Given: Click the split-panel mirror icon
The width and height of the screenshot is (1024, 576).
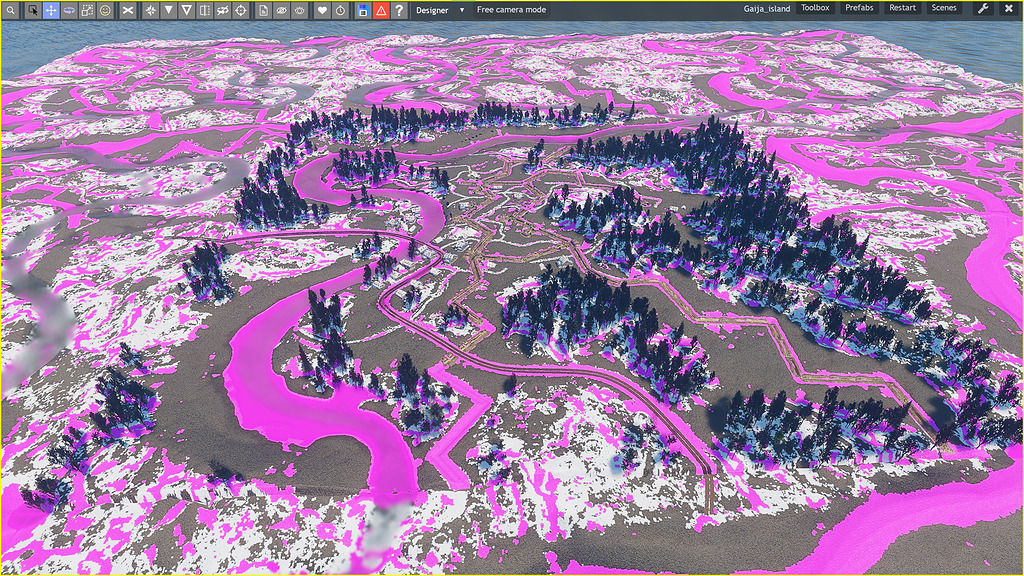Looking at the screenshot, I should click(204, 10).
